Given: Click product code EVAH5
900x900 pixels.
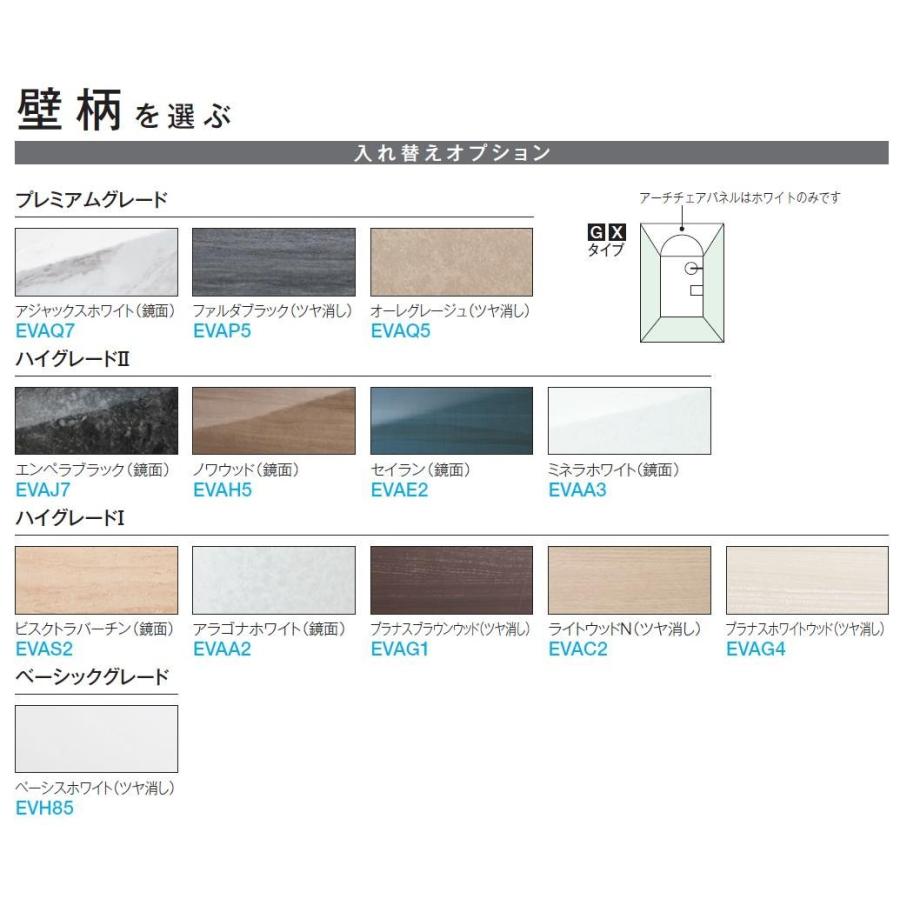Looking at the screenshot, I should point(223,490).
